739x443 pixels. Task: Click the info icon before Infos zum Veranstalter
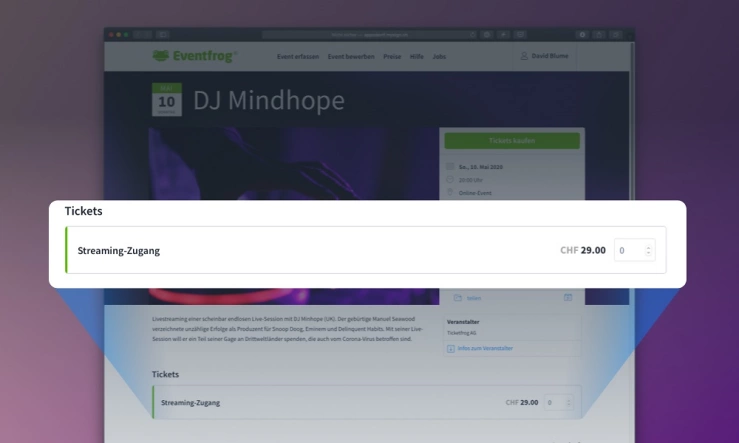coord(451,349)
